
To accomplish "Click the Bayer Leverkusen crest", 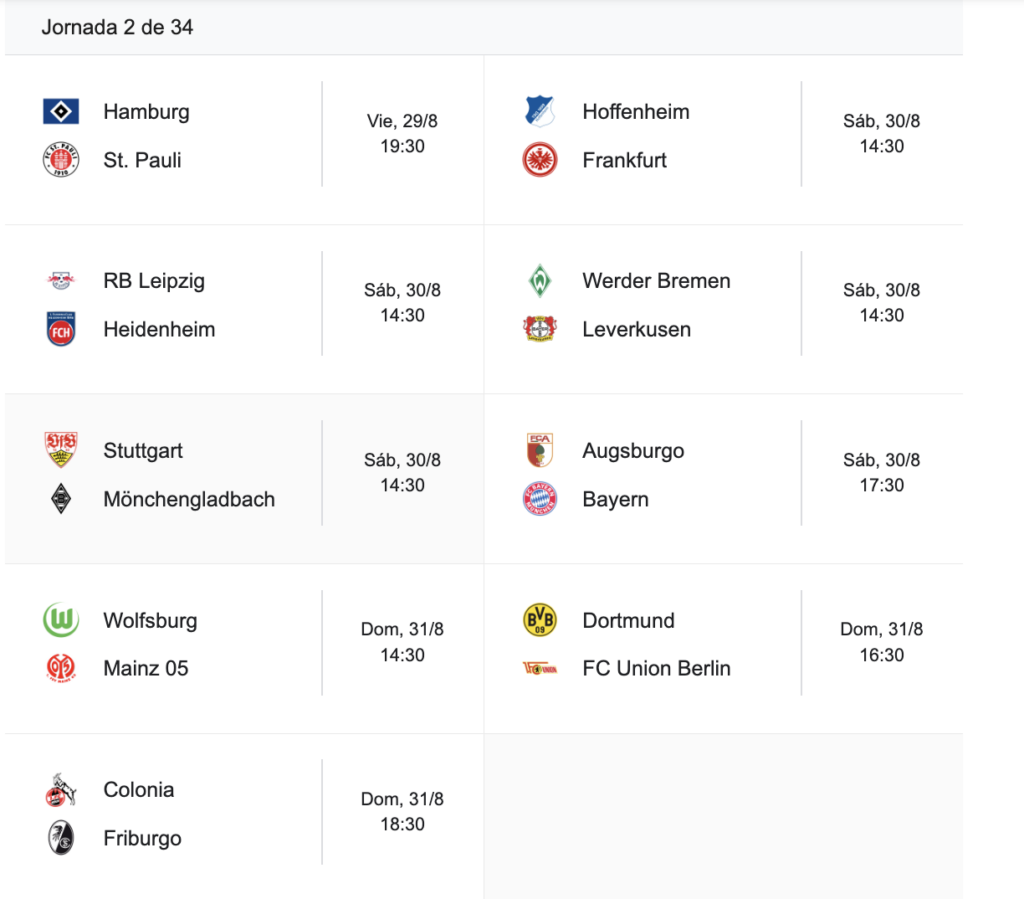I will (x=540, y=329).
